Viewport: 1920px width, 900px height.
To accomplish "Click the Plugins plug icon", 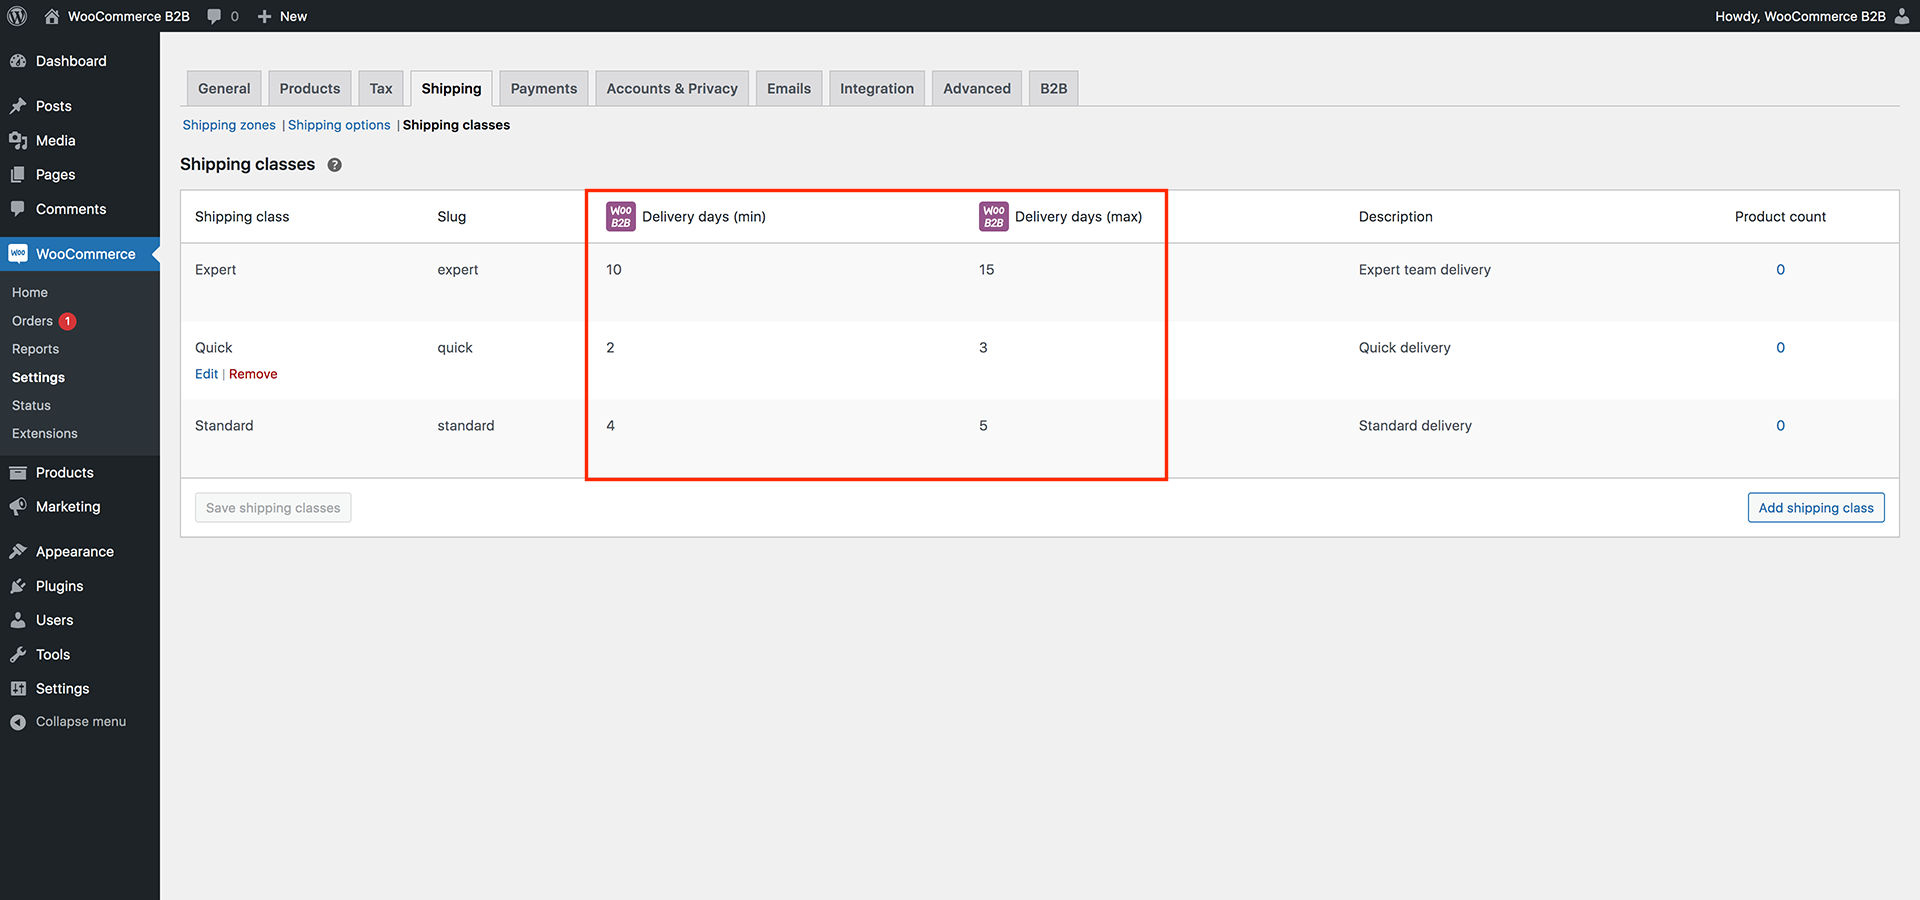I will click(x=18, y=586).
